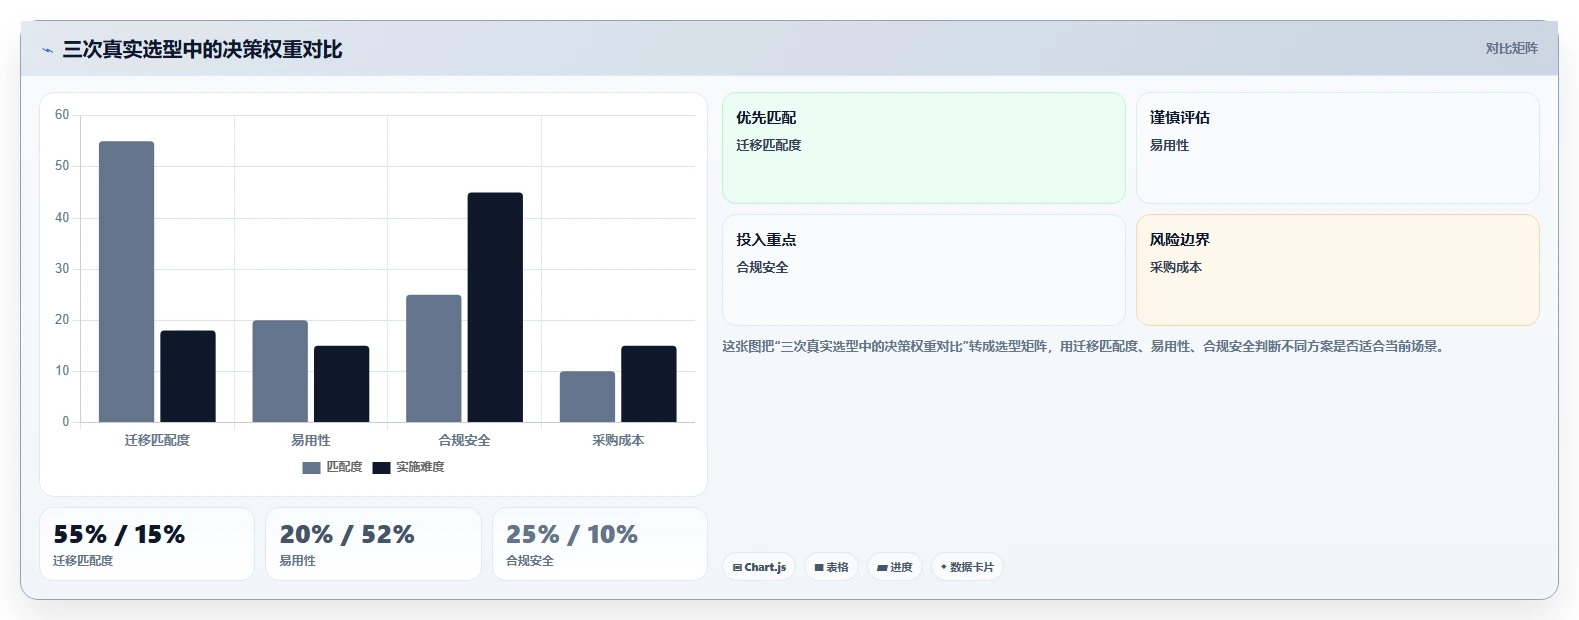Click the Chart.js tag
The height and width of the screenshot is (620, 1579).
tap(759, 567)
